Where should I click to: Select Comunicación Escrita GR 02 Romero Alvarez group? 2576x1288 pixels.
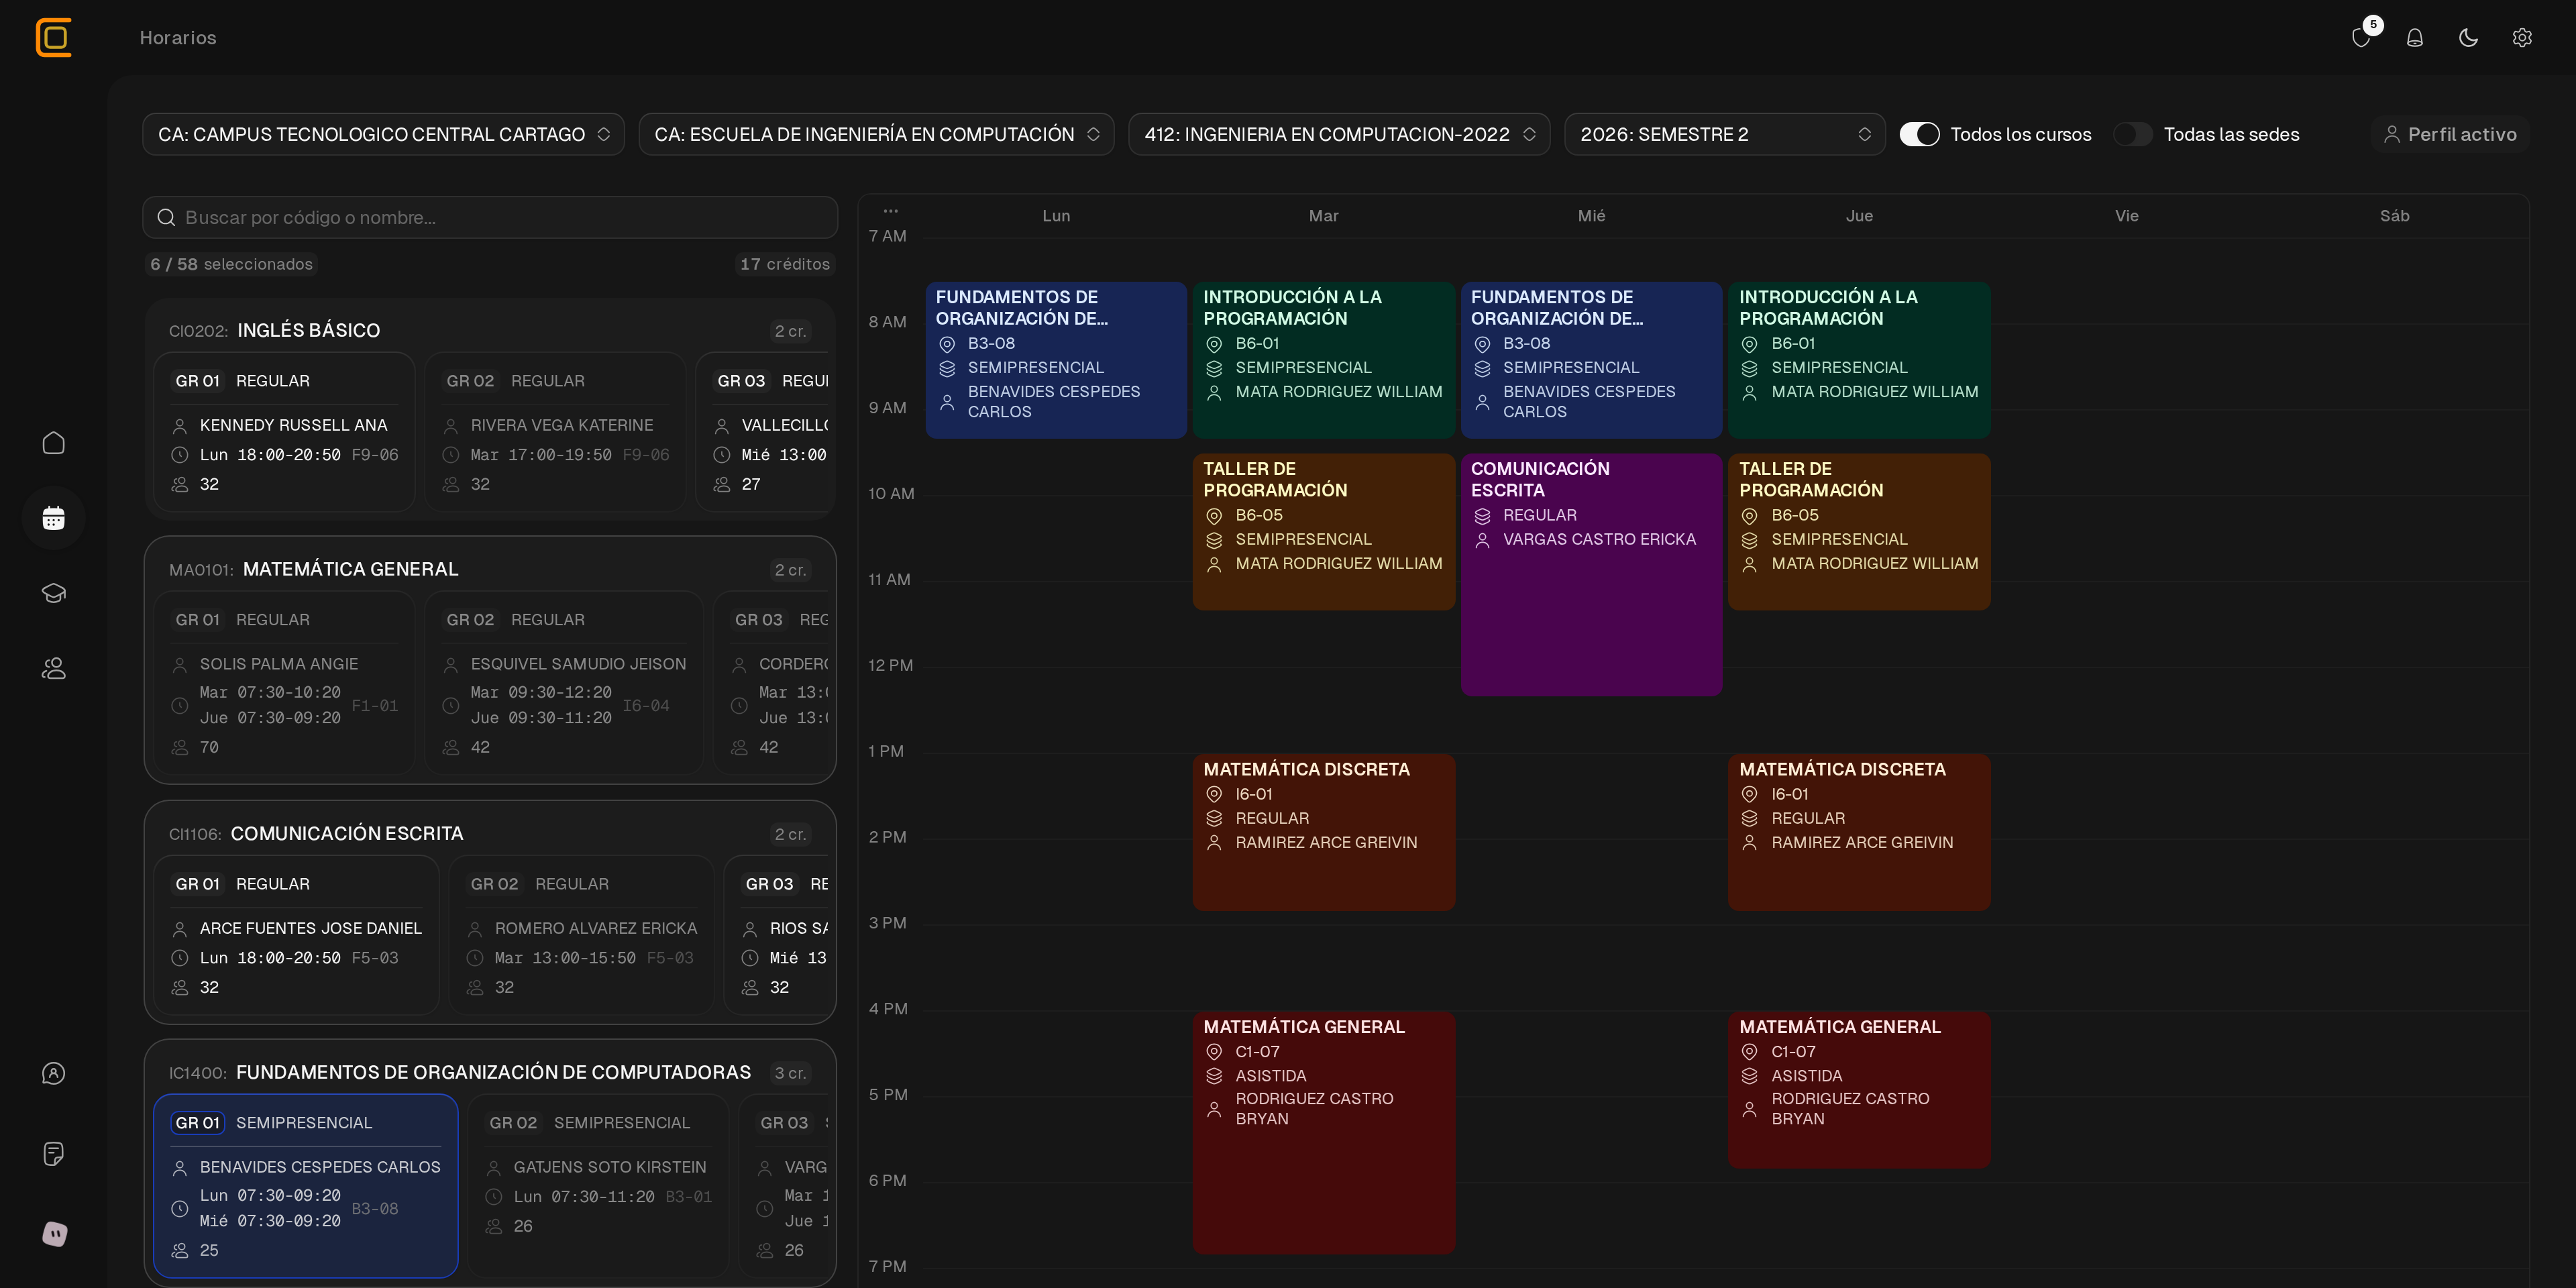[582, 935]
